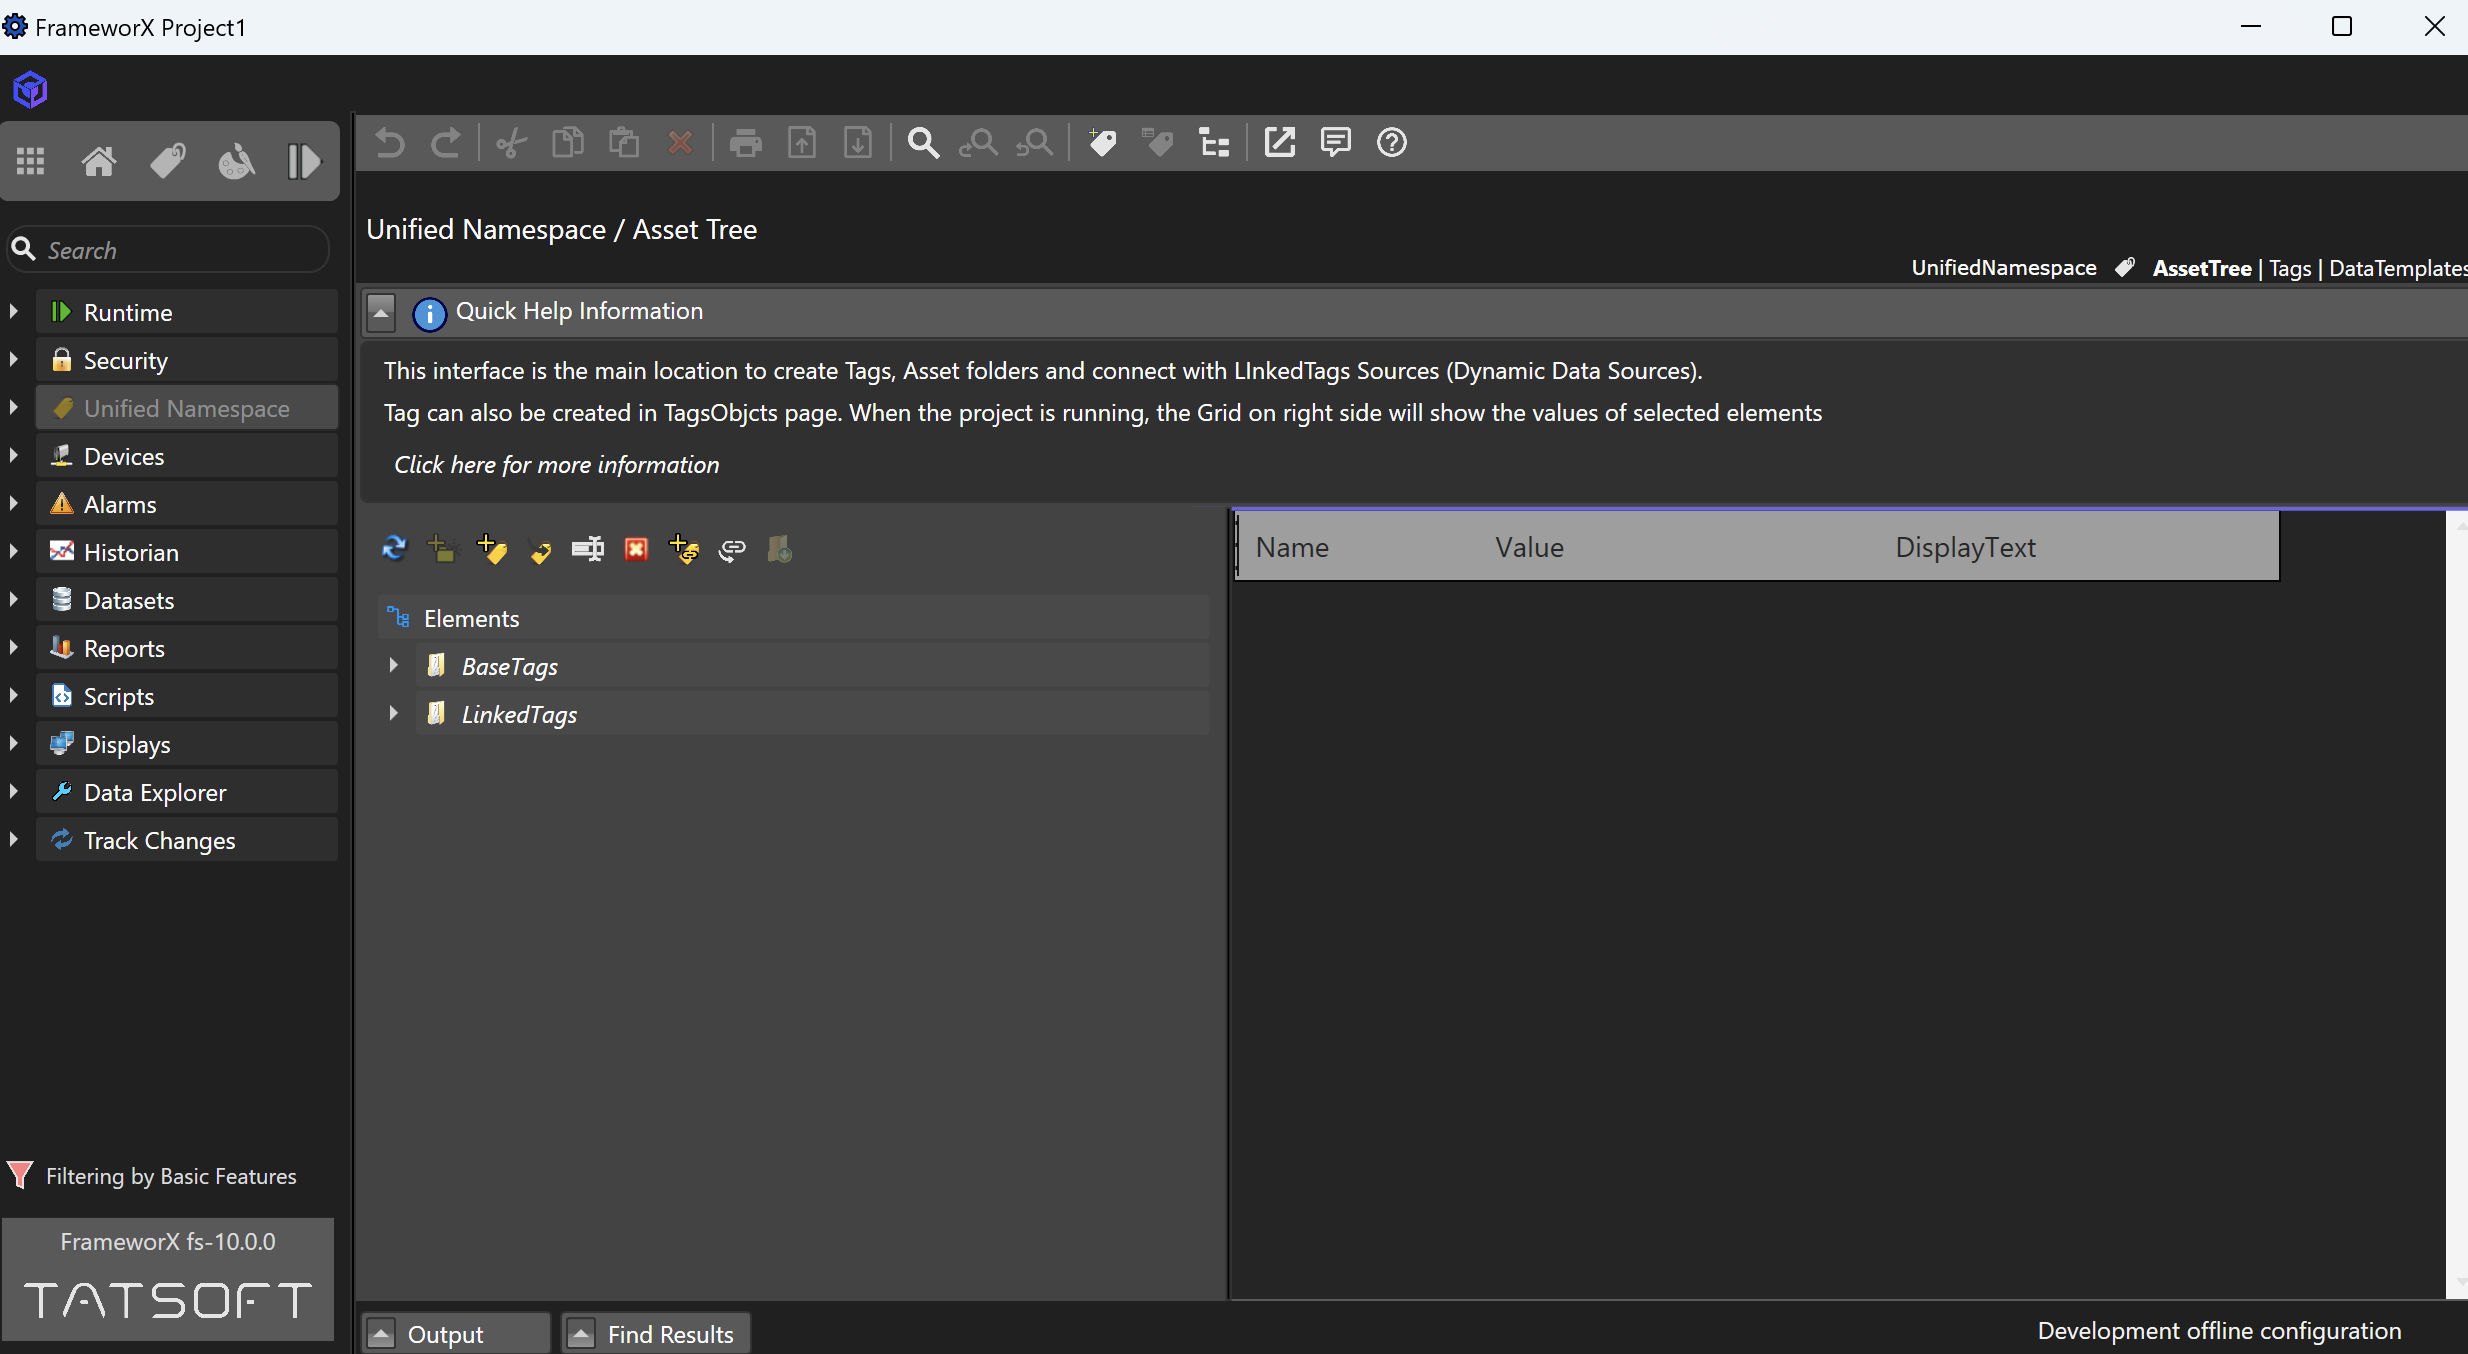Viewport: 2468px width, 1354px height.
Task: Click the magnifier with forward arrow icon
Action: coord(979,143)
